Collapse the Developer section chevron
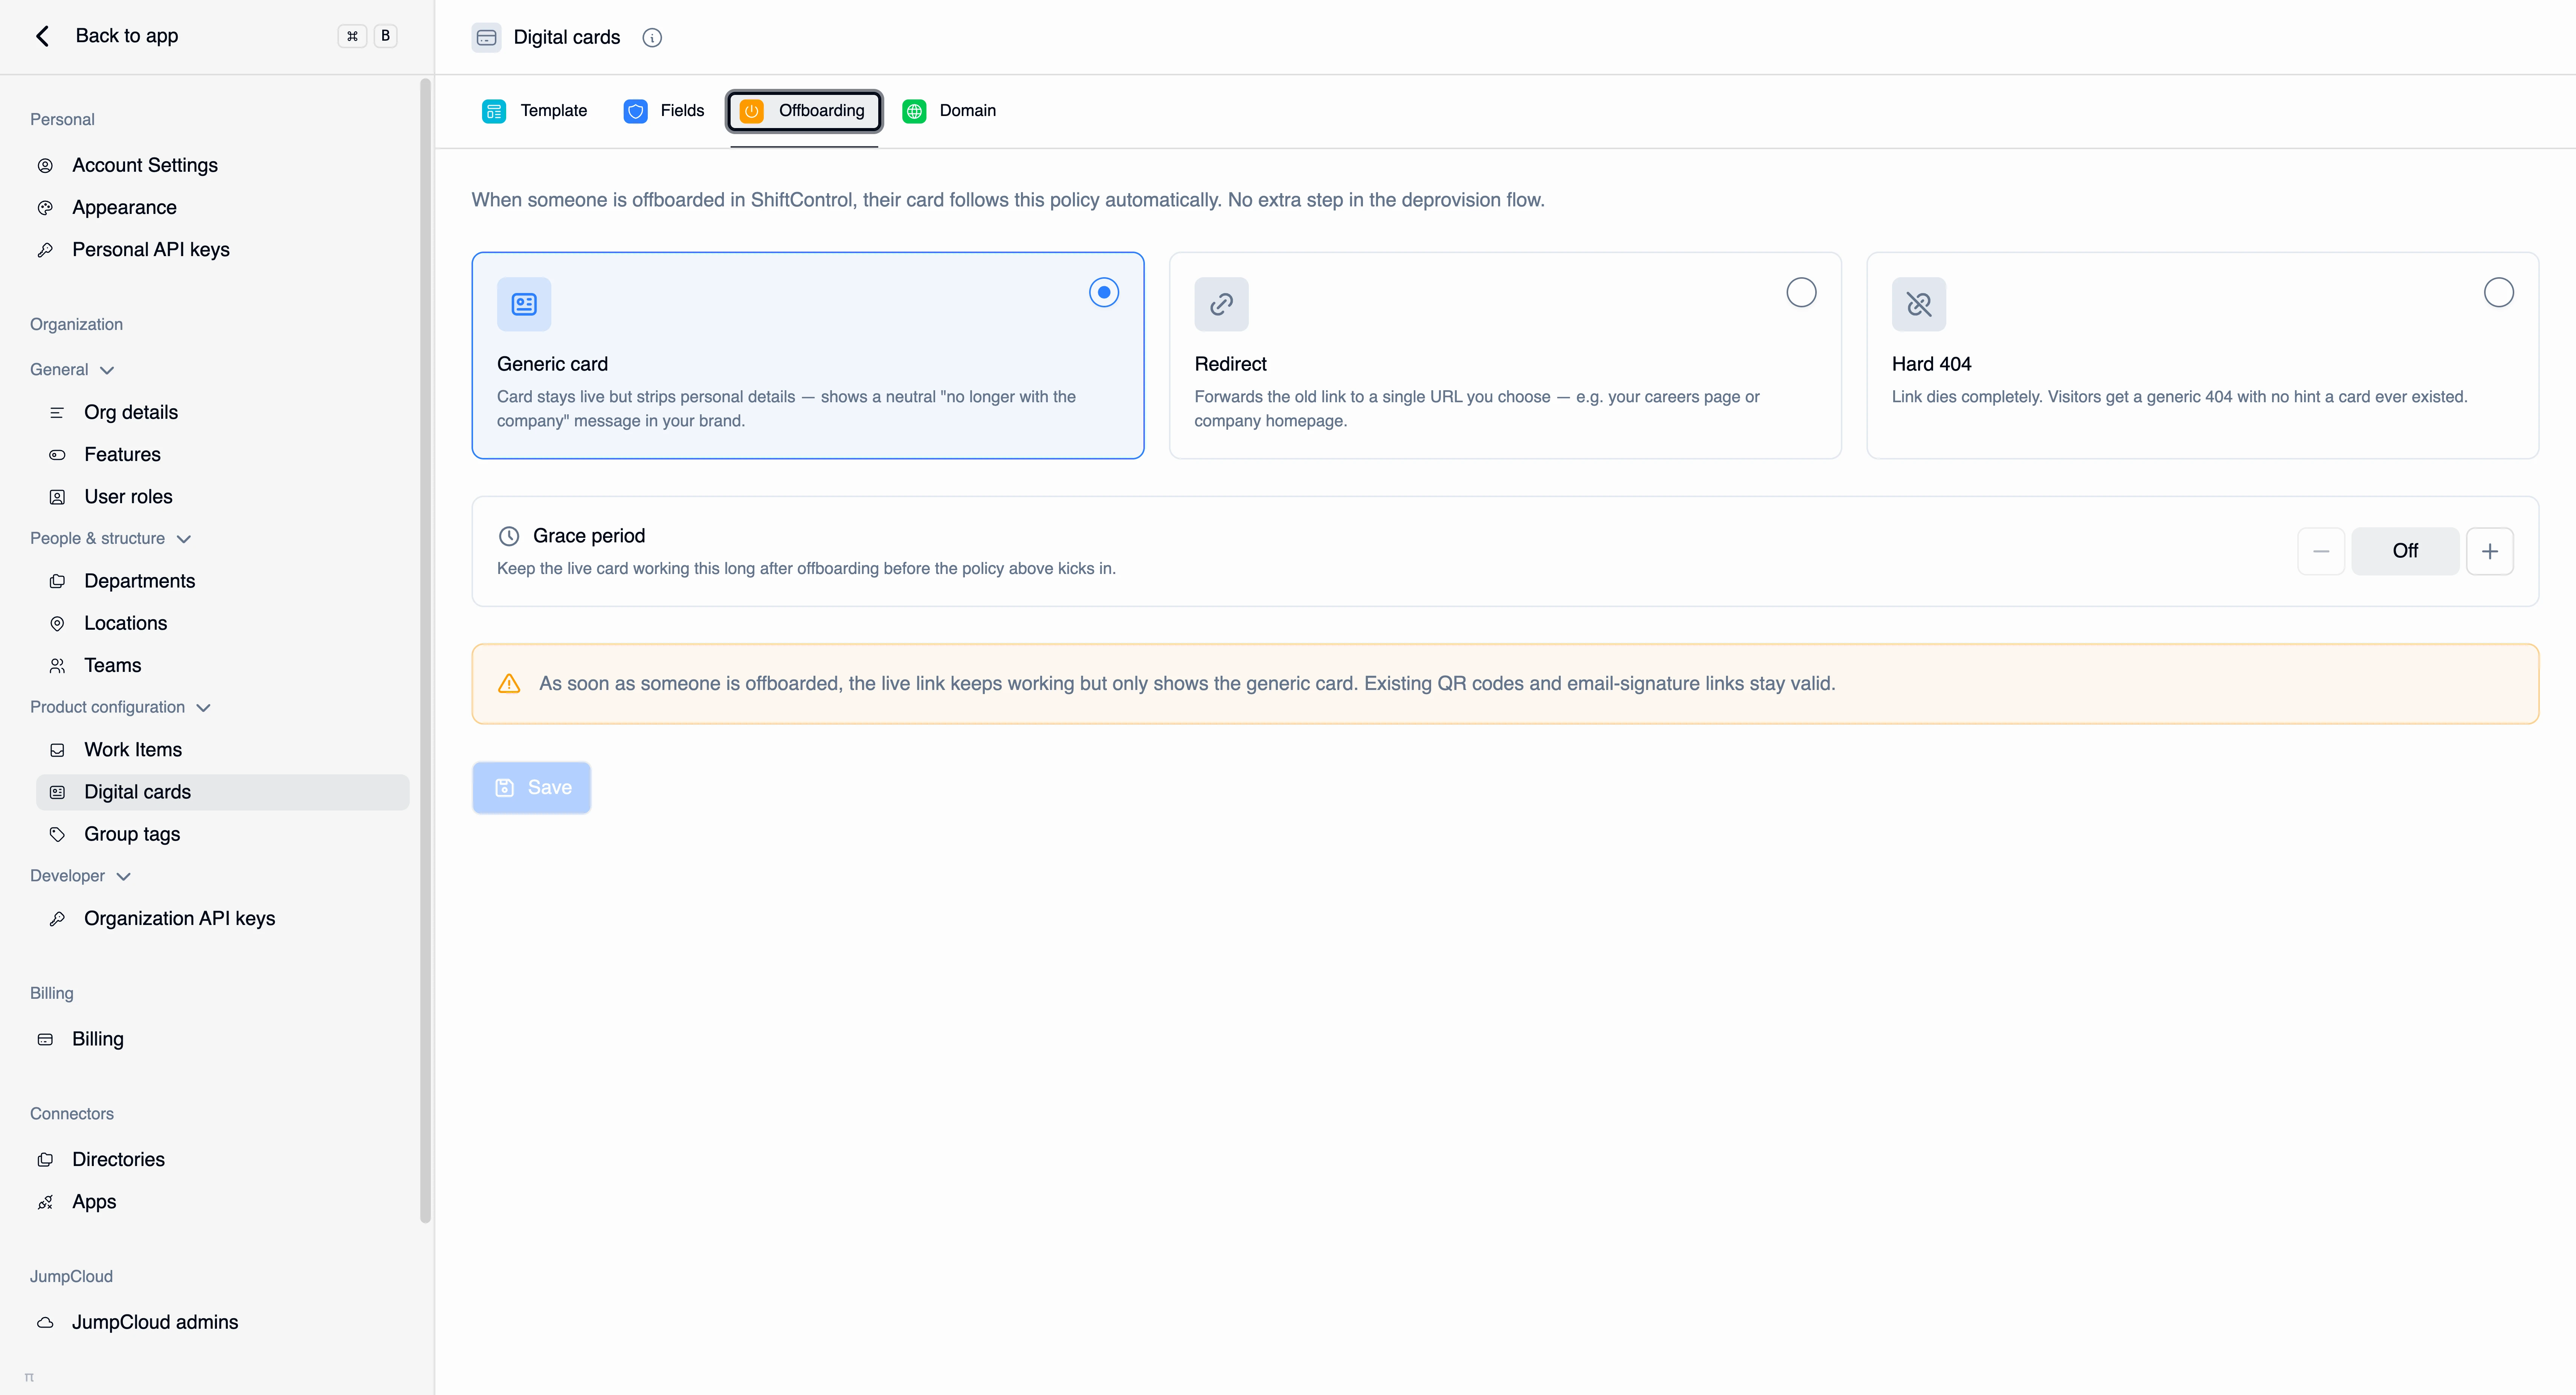Viewport: 2576px width, 1395px height. tap(124, 877)
